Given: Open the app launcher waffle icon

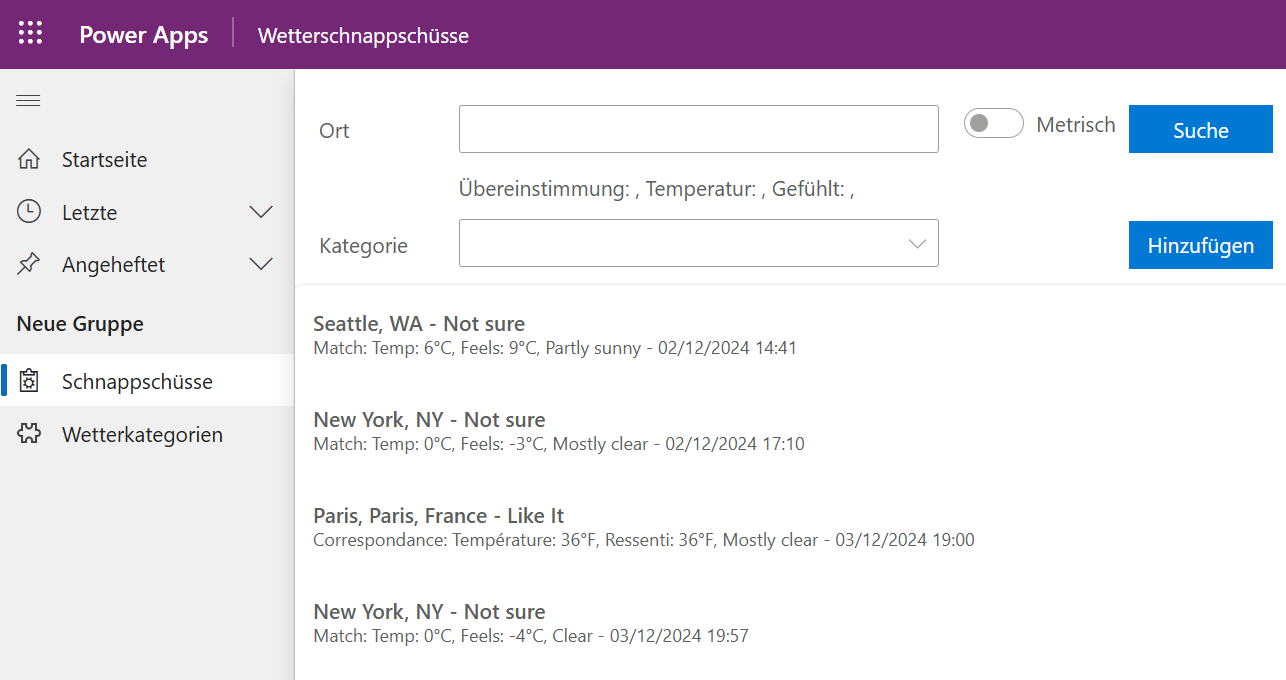Looking at the screenshot, I should (31, 34).
